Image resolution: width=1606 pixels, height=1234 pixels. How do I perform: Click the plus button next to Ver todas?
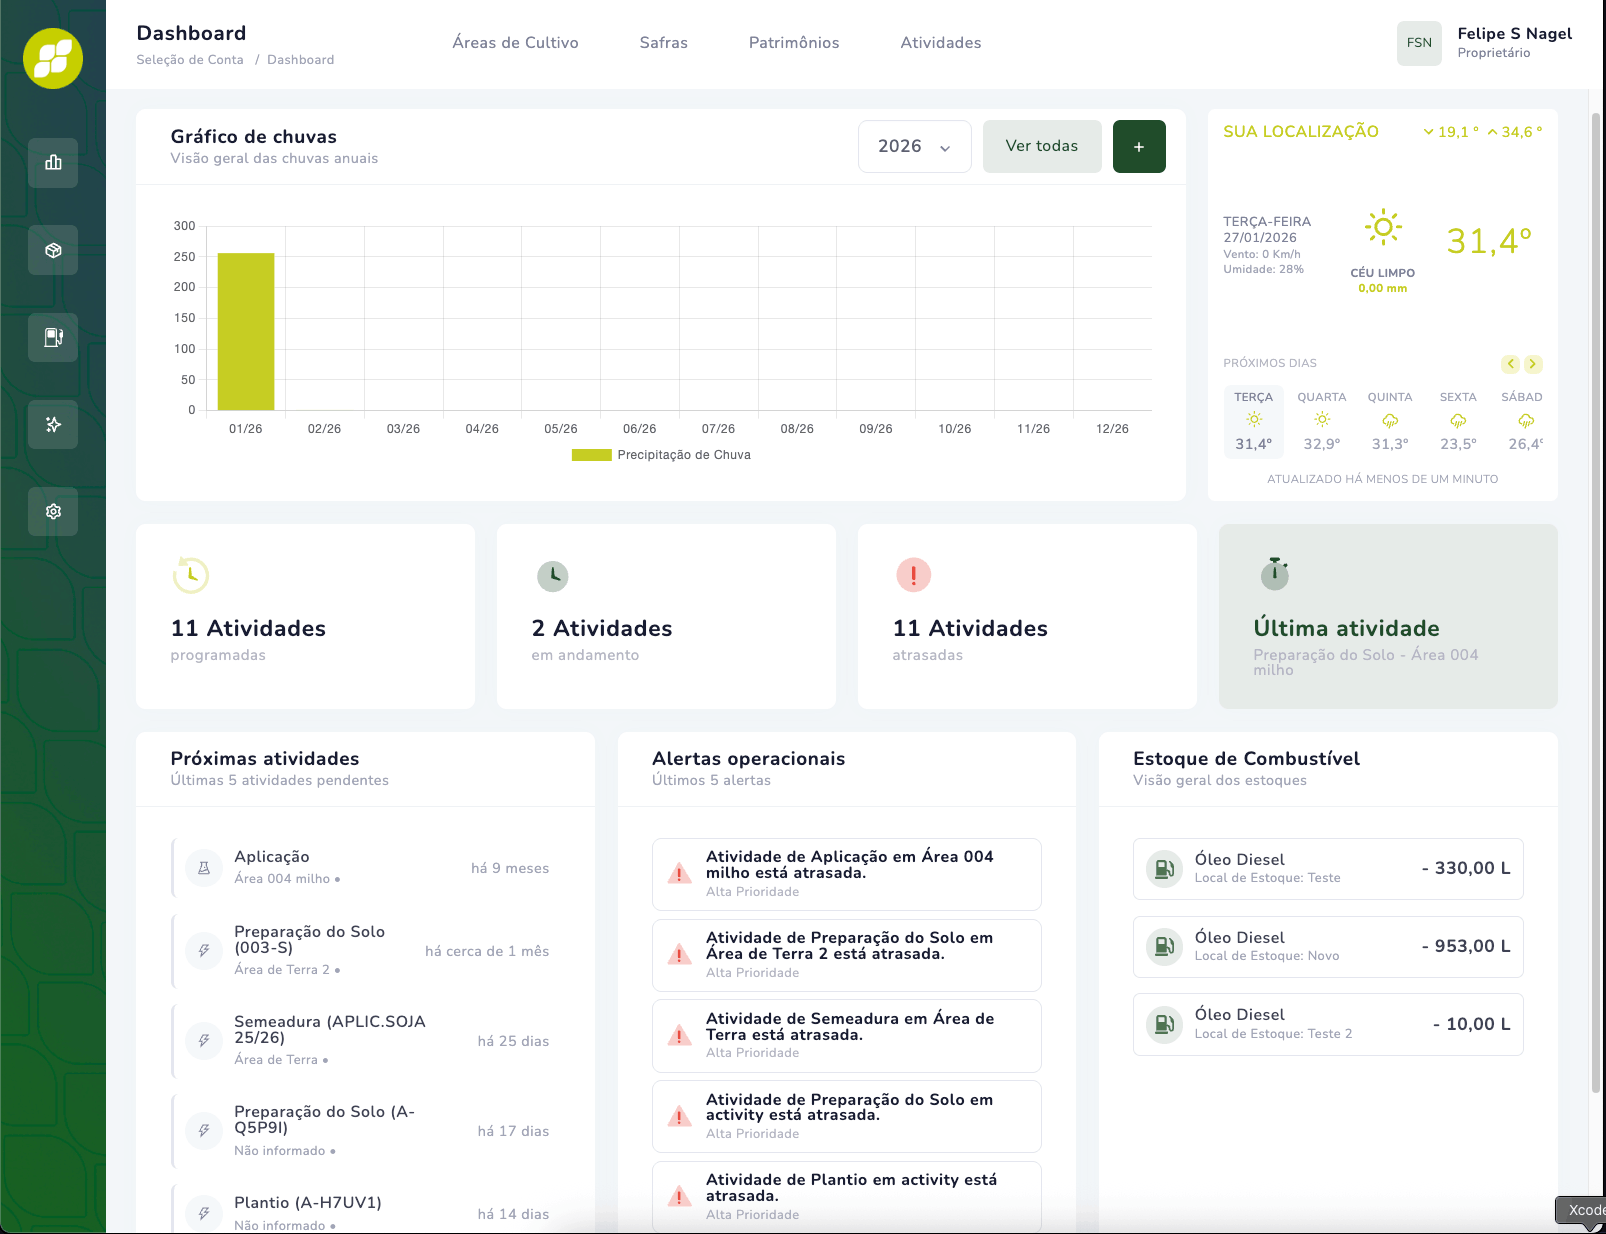tap(1138, 146)
